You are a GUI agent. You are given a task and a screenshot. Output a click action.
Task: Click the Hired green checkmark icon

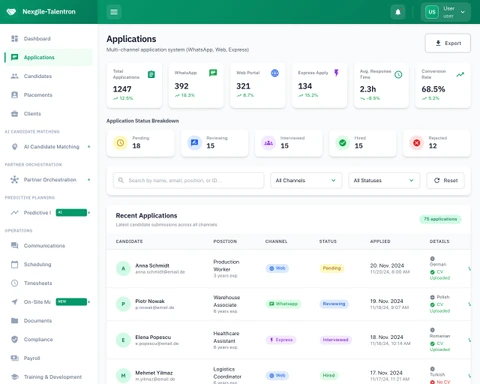pos(342,143)
